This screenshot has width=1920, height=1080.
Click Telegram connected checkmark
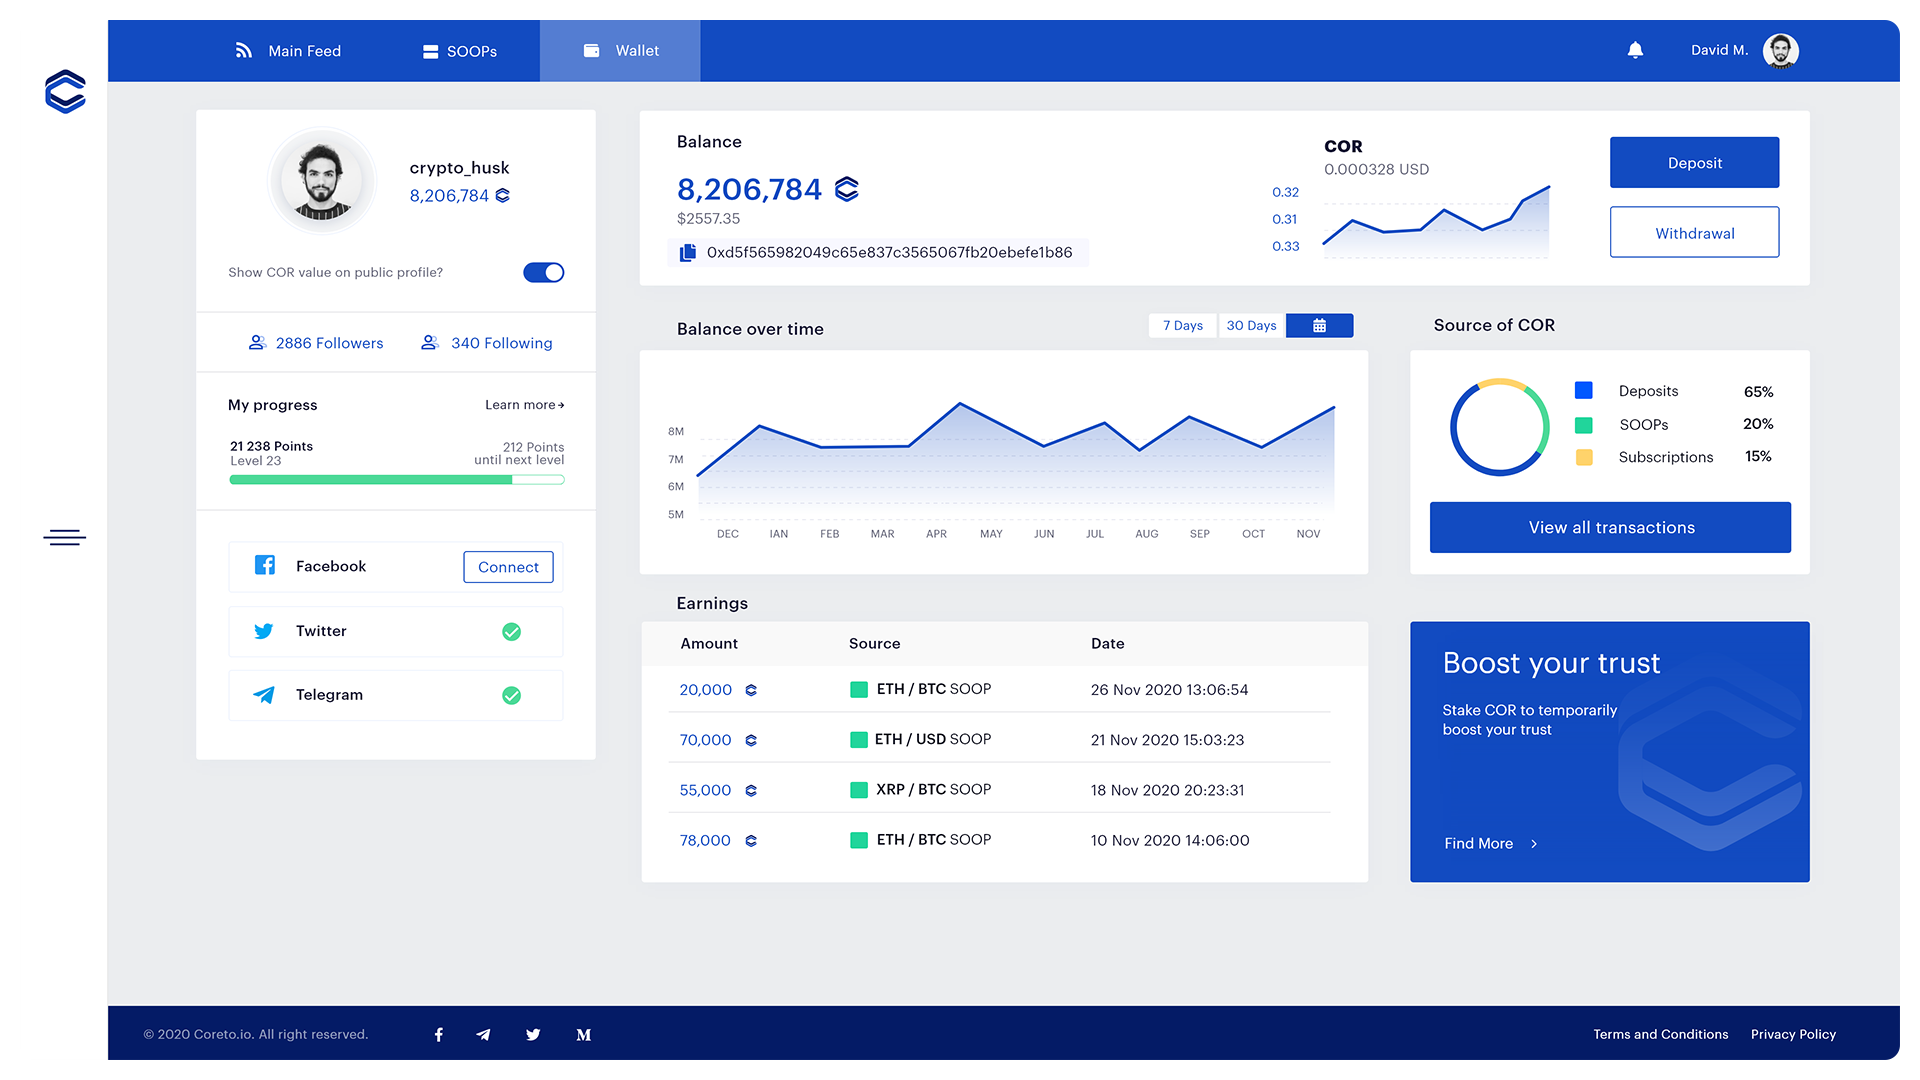click(511, 695)
